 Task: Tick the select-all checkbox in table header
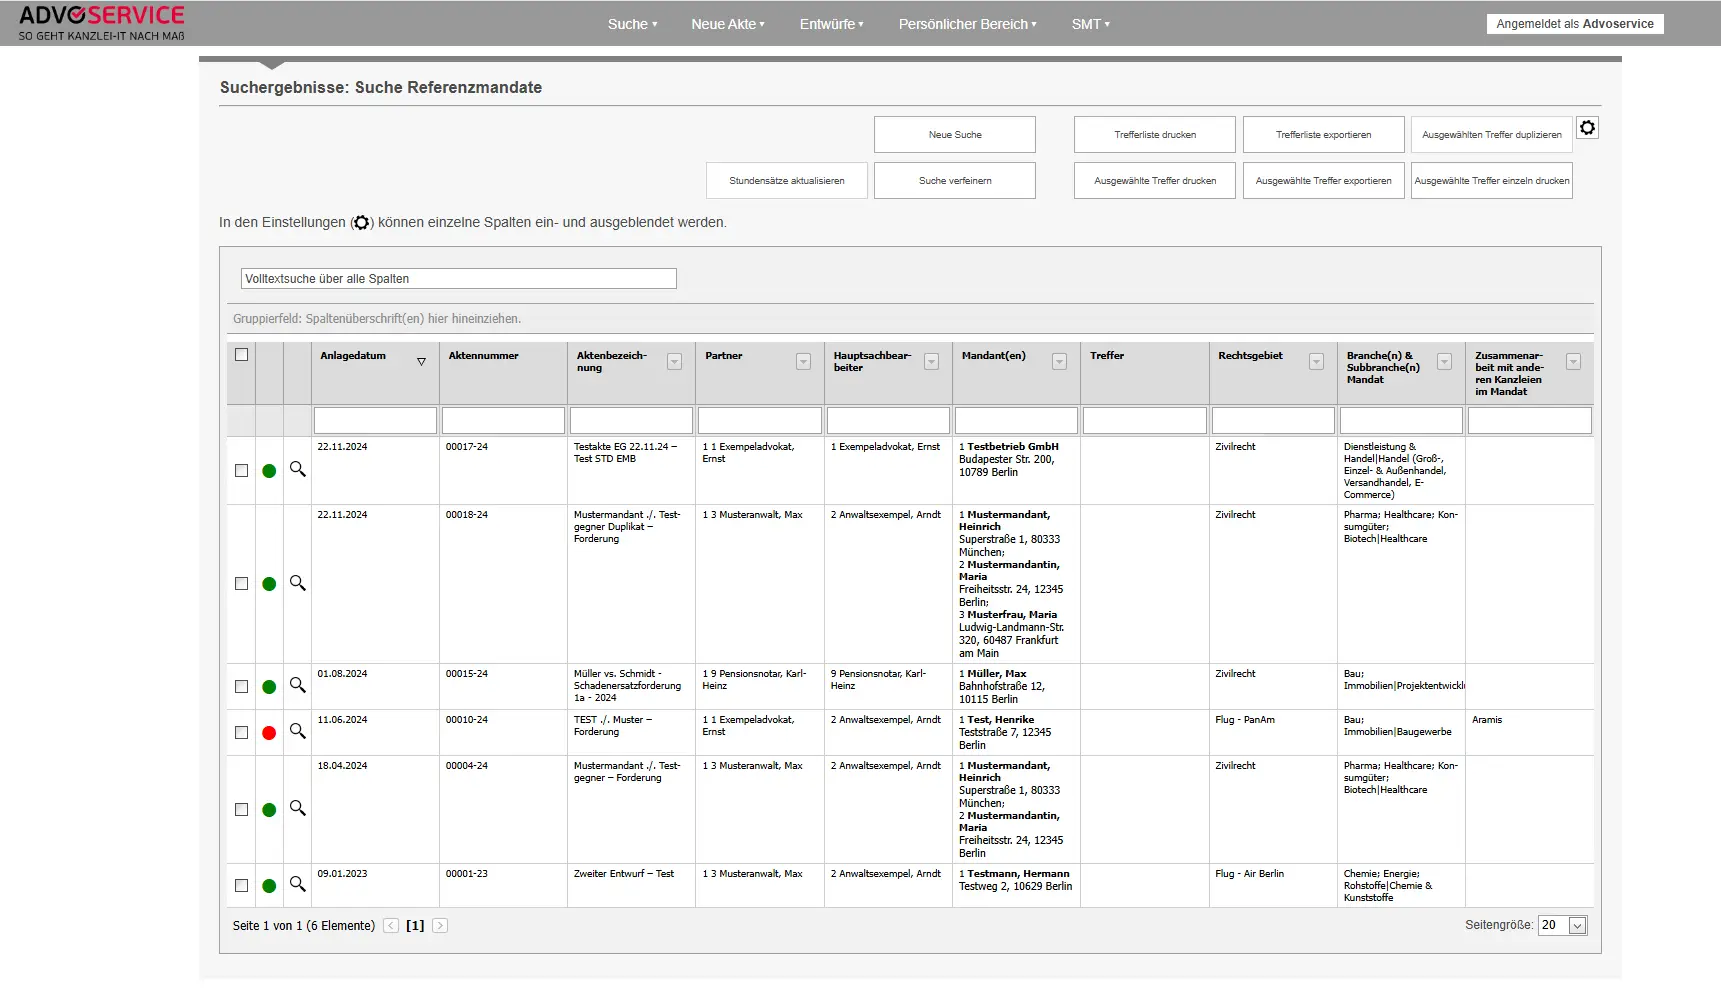(x=241, y=355)
